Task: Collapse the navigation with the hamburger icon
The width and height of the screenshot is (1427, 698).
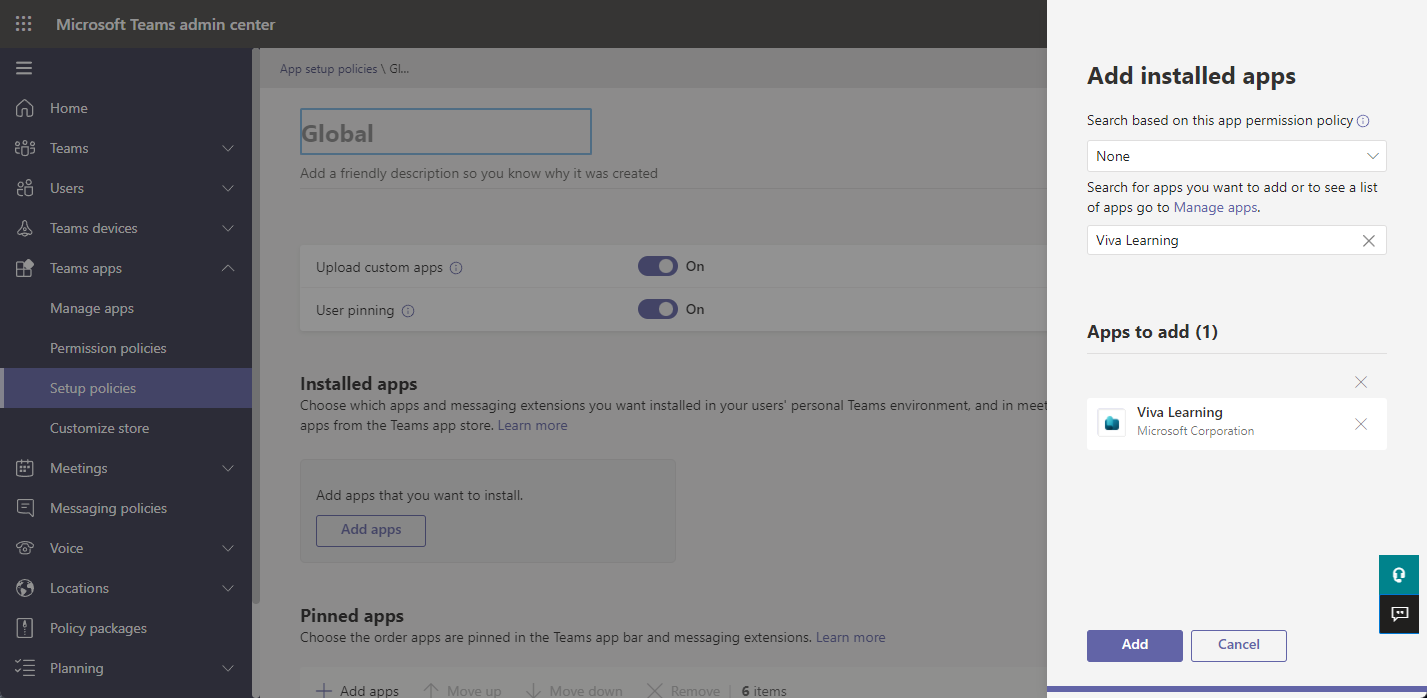Action: [x=24, y=67]
